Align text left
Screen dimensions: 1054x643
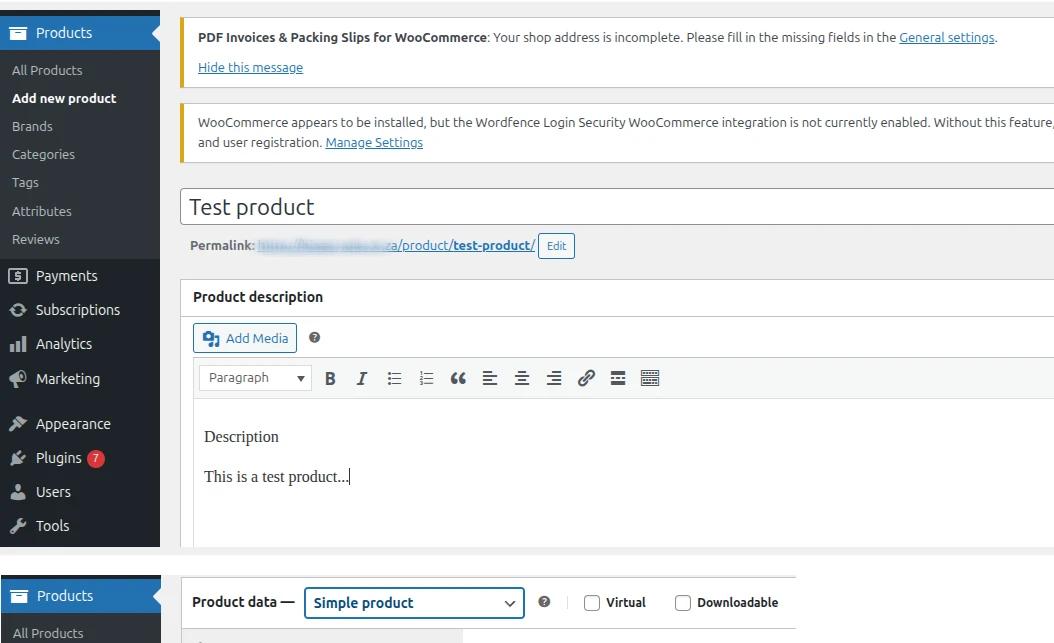point(490,378)
